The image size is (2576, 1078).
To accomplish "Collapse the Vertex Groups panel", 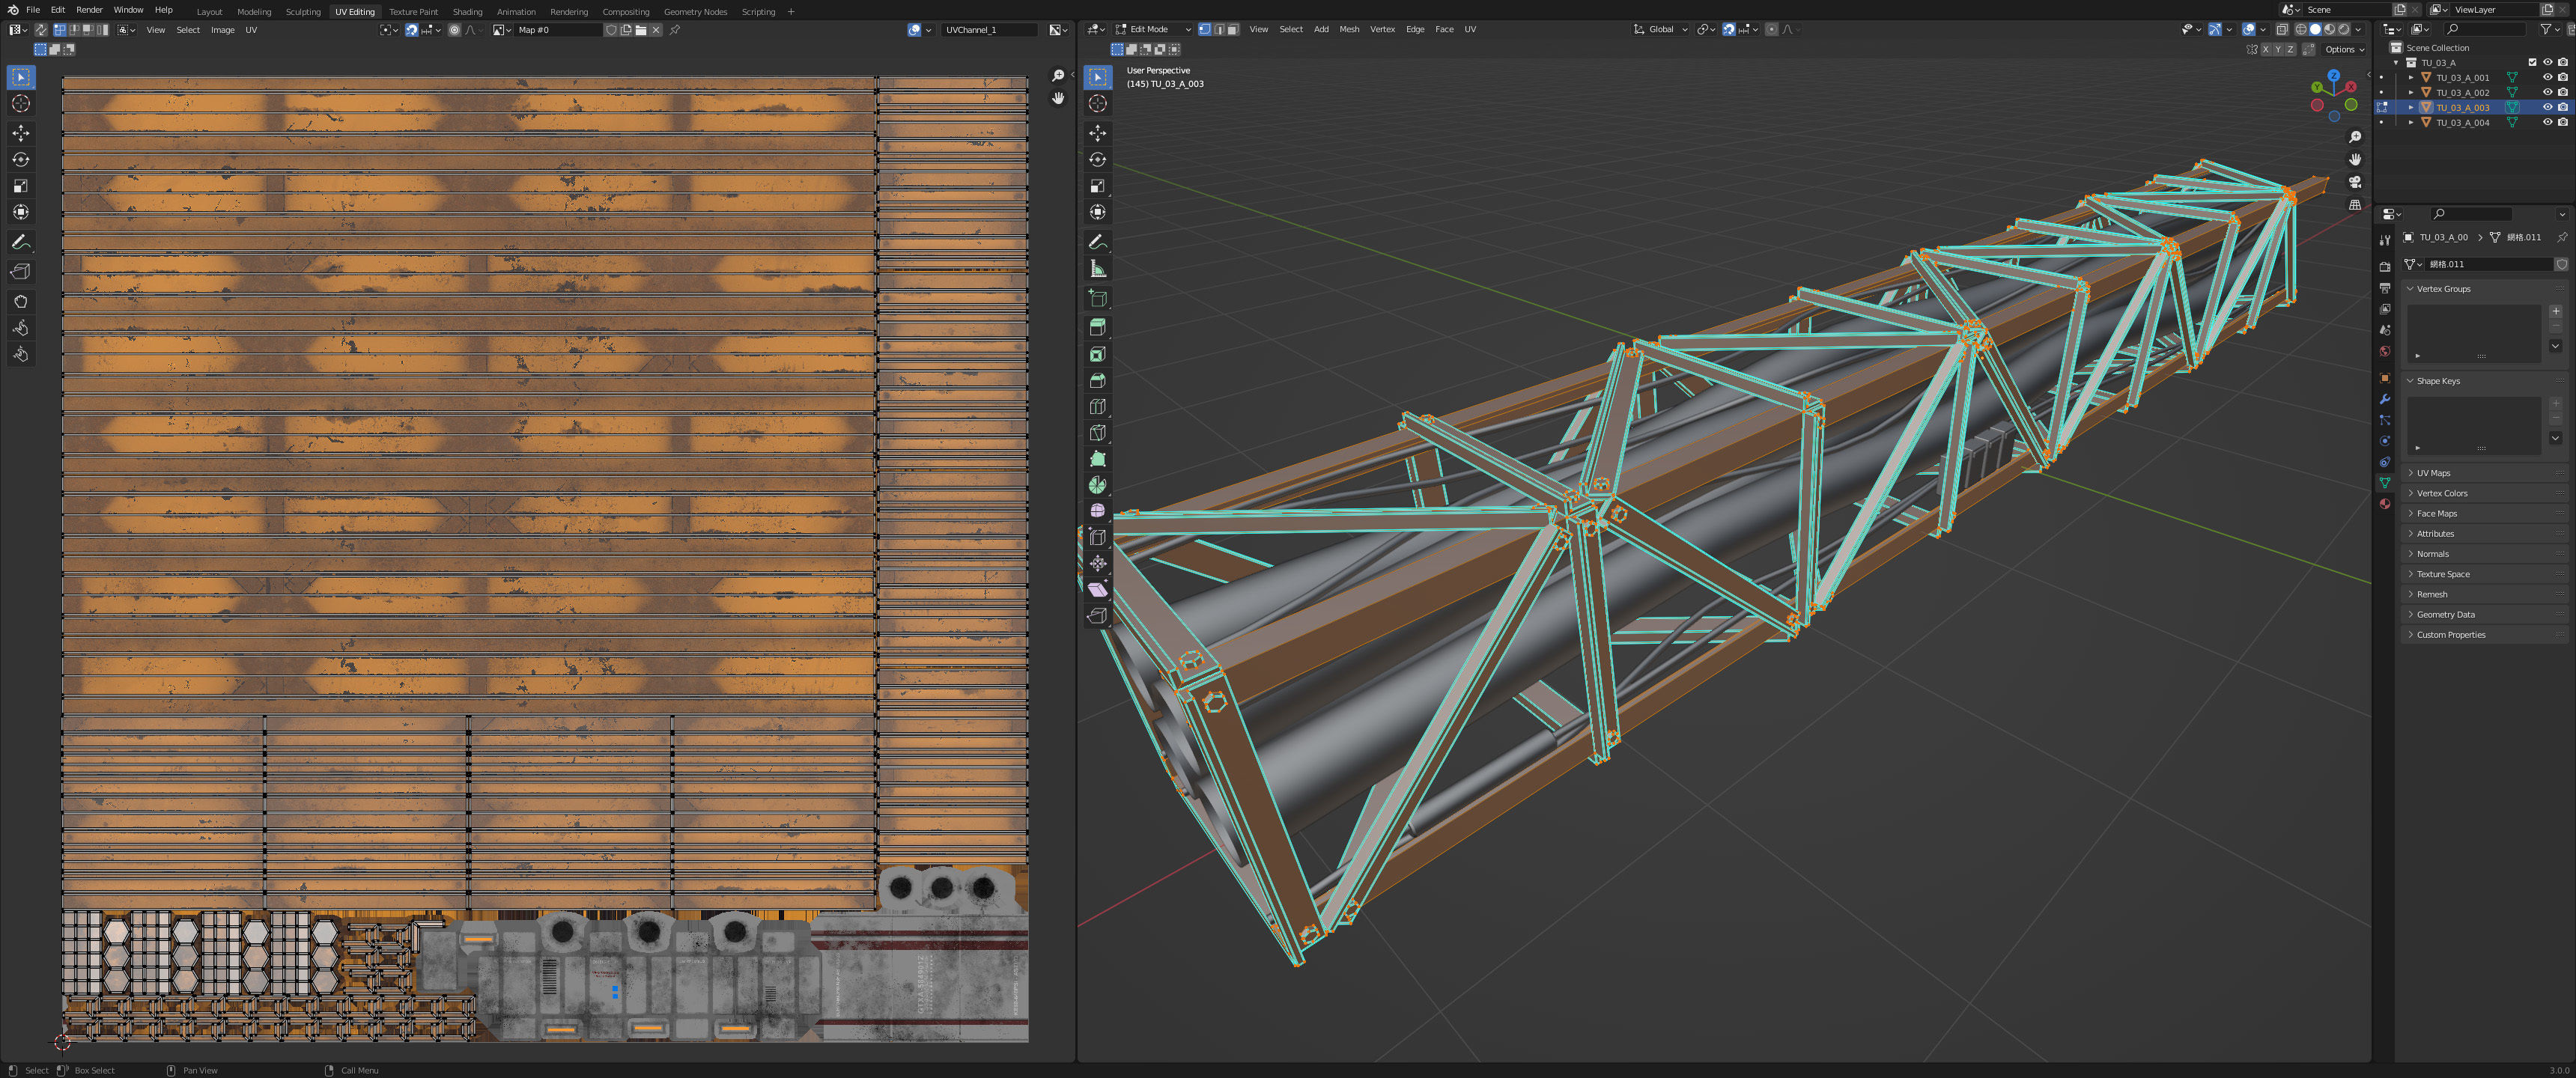I will (x=2484, y=289).
